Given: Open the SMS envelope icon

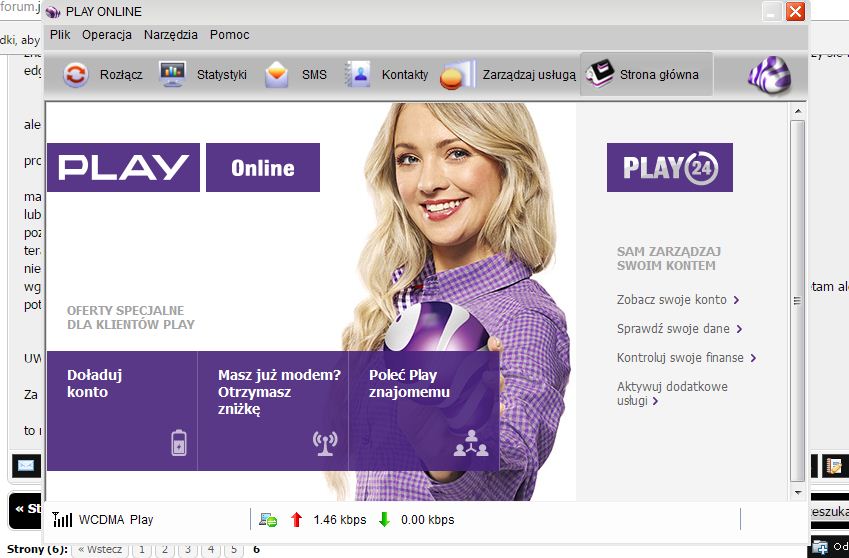Looking at the screenshot, I should [278, 75].
